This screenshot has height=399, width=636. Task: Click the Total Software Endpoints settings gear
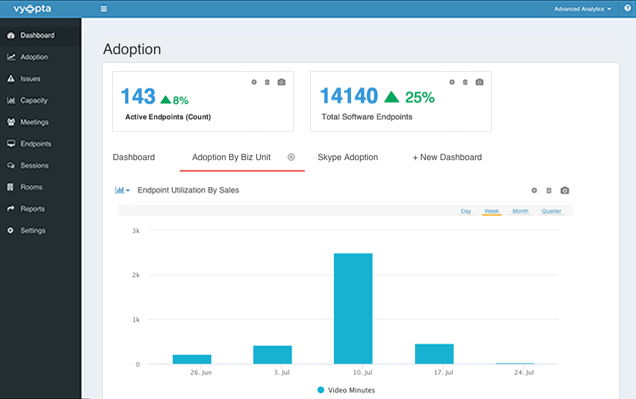point(452,82)
